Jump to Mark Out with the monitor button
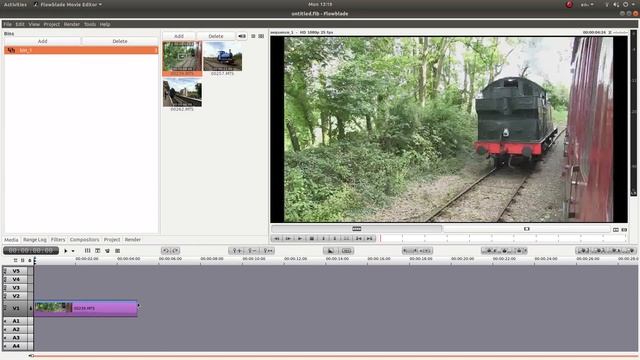The image size is (640, 360). click(369, 238)
